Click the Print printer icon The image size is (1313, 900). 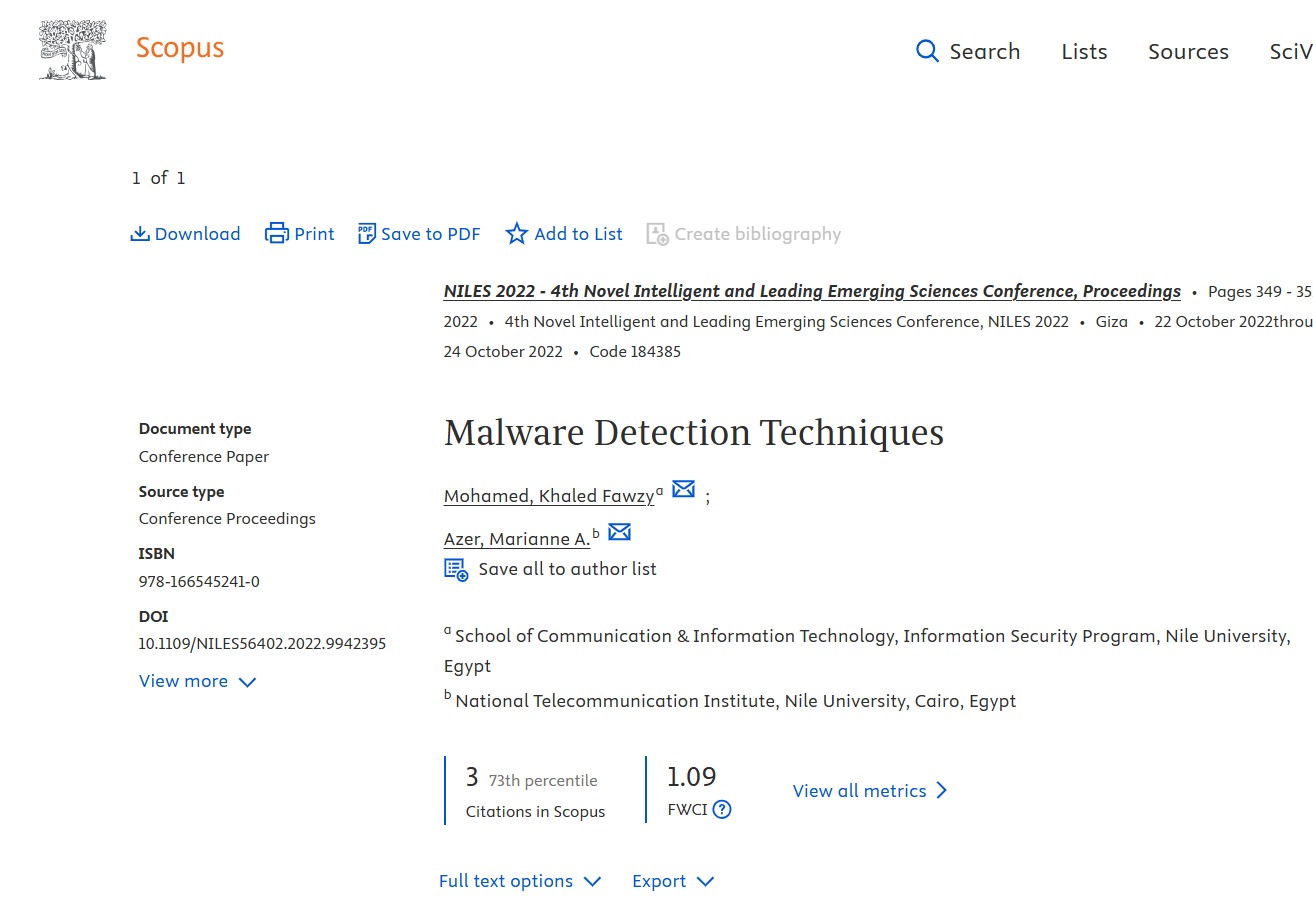click(276, 234)
